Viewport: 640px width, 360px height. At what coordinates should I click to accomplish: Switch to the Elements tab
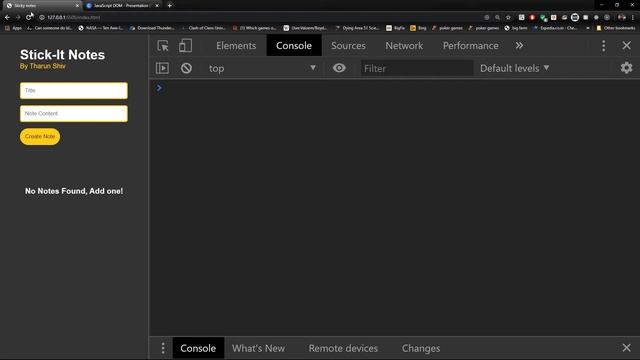point(236,46)
